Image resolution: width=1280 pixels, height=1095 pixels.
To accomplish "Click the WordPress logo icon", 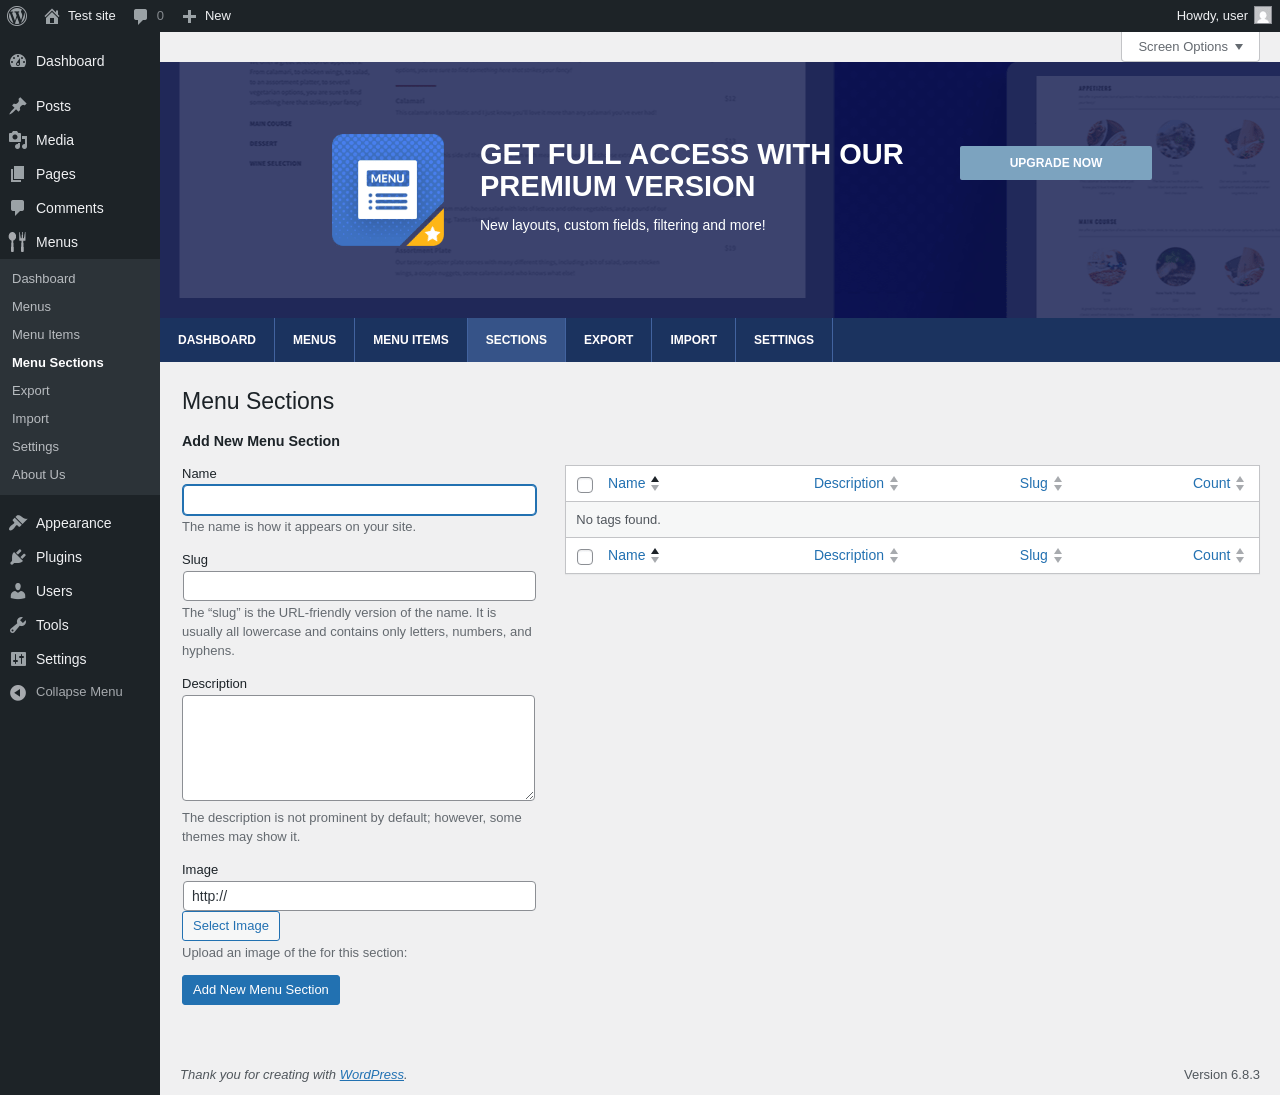I will tap(17, 16).
